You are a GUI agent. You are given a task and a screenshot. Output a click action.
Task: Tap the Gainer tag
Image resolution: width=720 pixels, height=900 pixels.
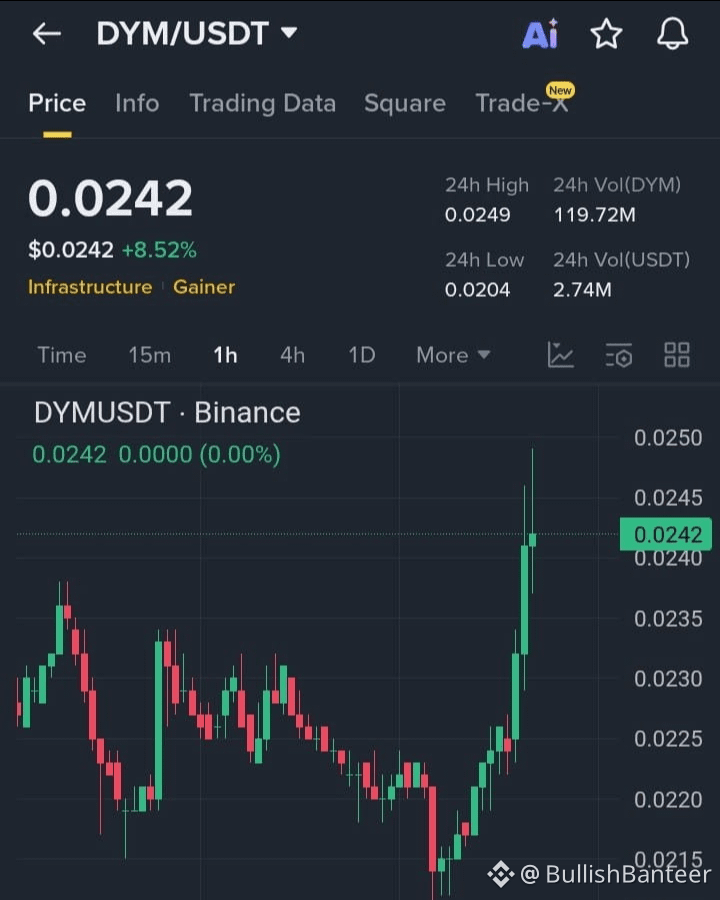tap(204, 286)
